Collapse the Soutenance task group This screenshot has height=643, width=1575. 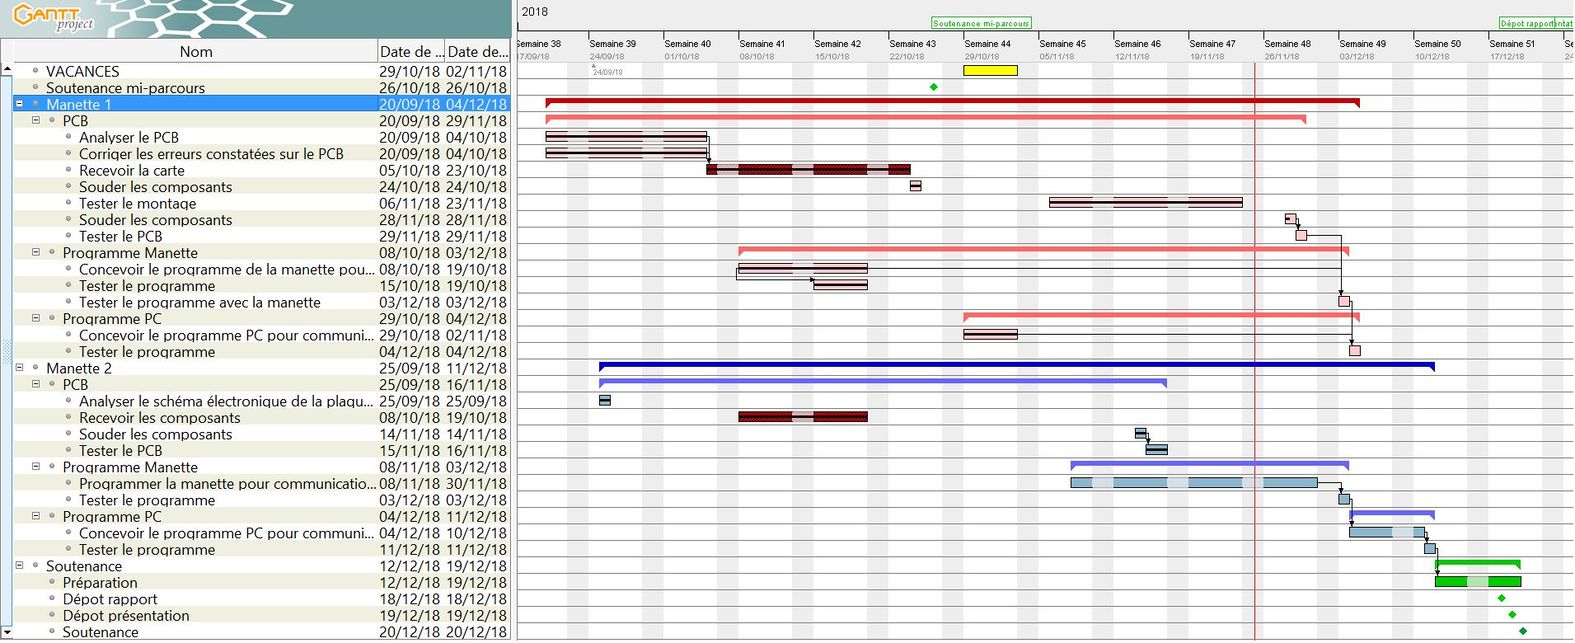click(19, 566)
